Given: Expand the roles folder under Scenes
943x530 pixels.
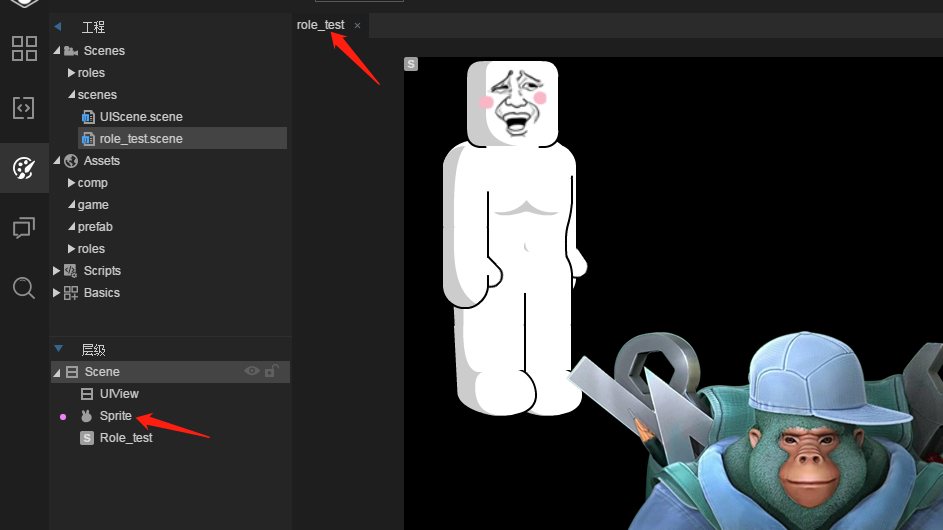Looking at the screenshot, I should (x=71, y=73).
